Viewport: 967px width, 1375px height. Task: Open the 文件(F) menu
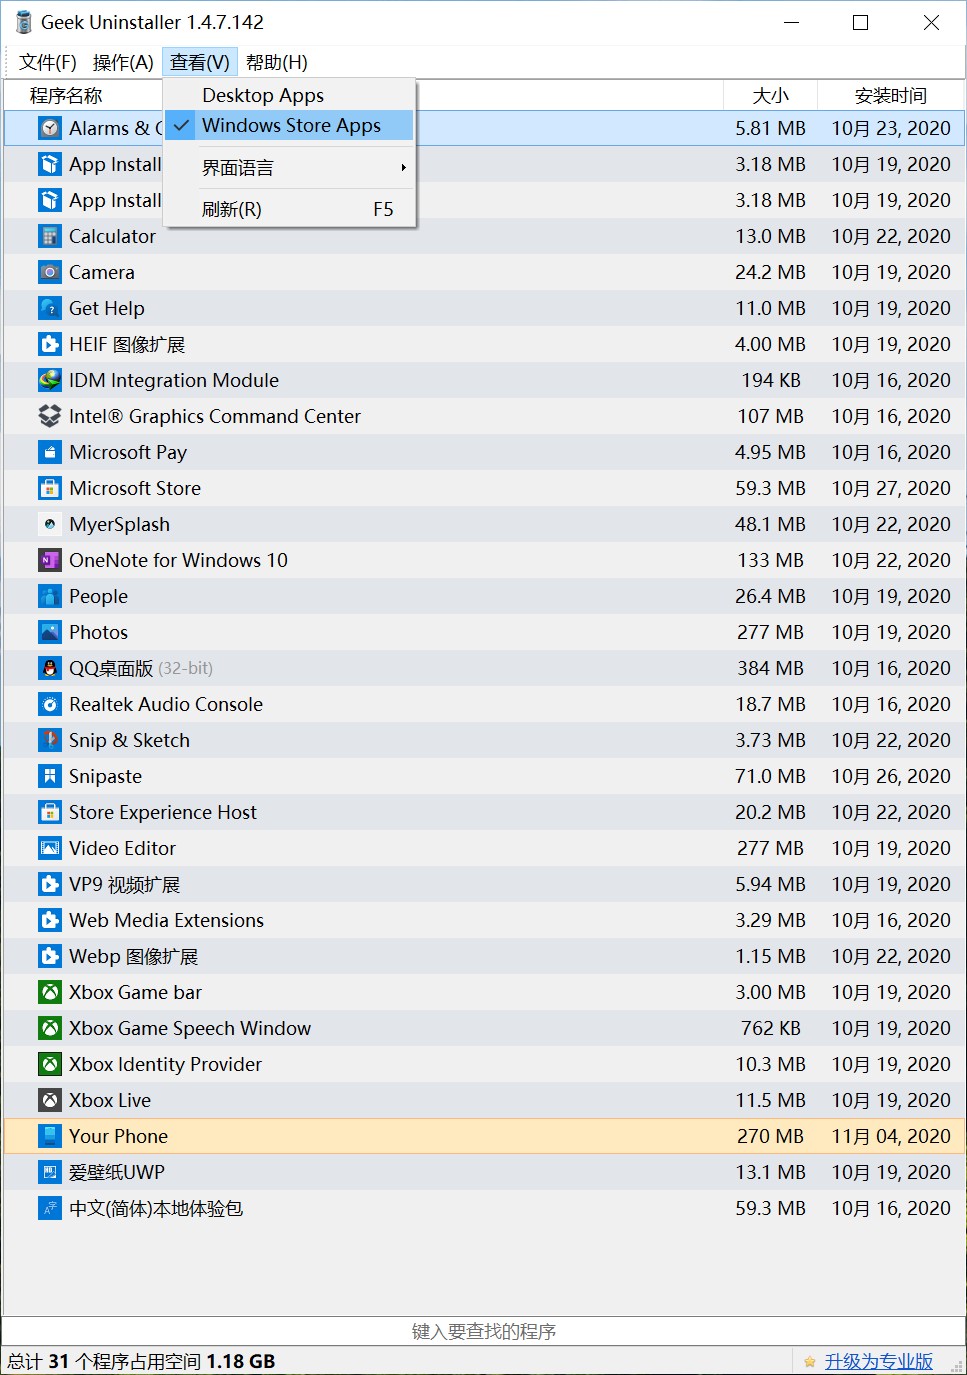pyautogui.click(x=48, y=62)
